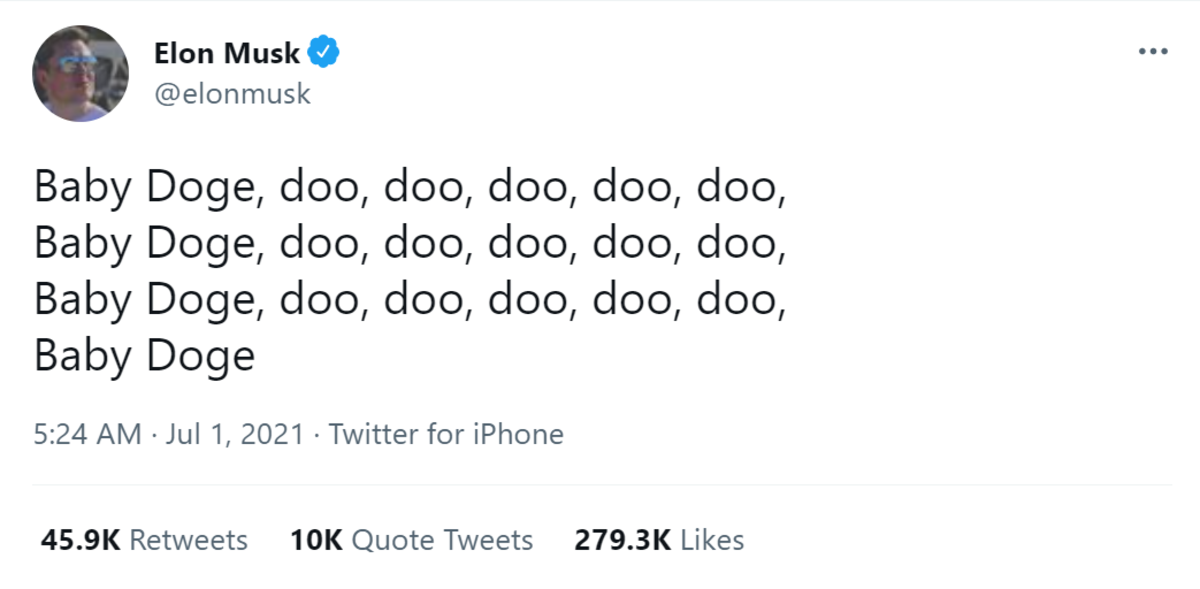The image size is (1200, 589).
Task: Click the 'Quote Tweets' label text
Action: click(x=443, y=540)
